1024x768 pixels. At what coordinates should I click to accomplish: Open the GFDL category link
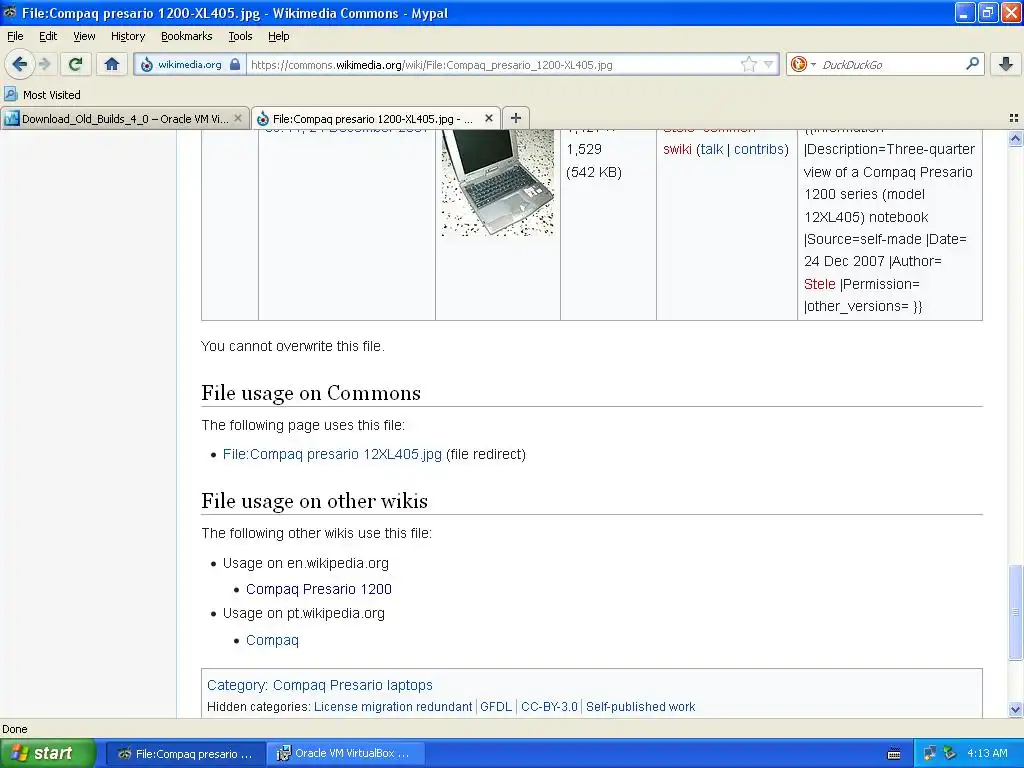click(496, 707)
